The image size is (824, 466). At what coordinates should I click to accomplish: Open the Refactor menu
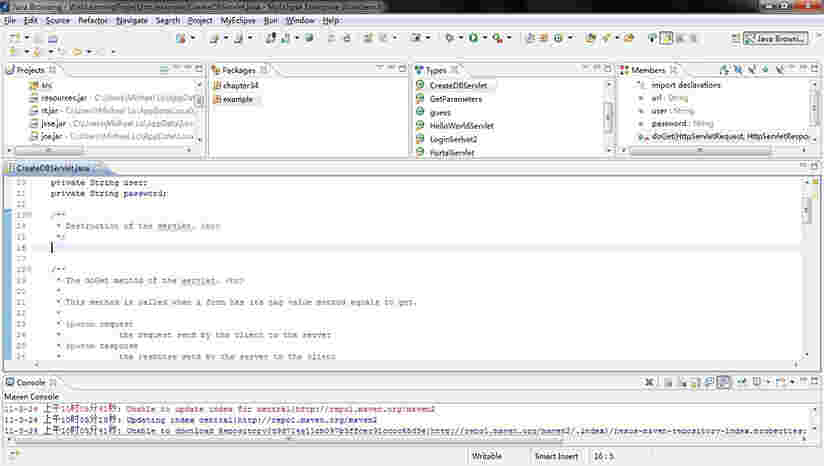point(92,20)
